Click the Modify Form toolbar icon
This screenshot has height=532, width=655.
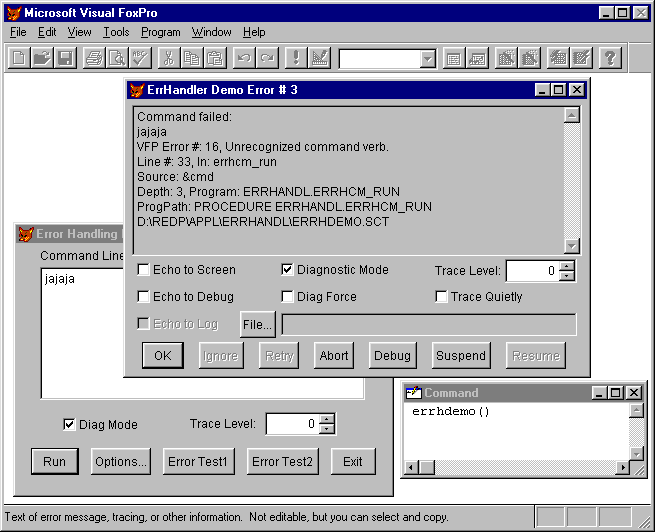coord(319,58)
